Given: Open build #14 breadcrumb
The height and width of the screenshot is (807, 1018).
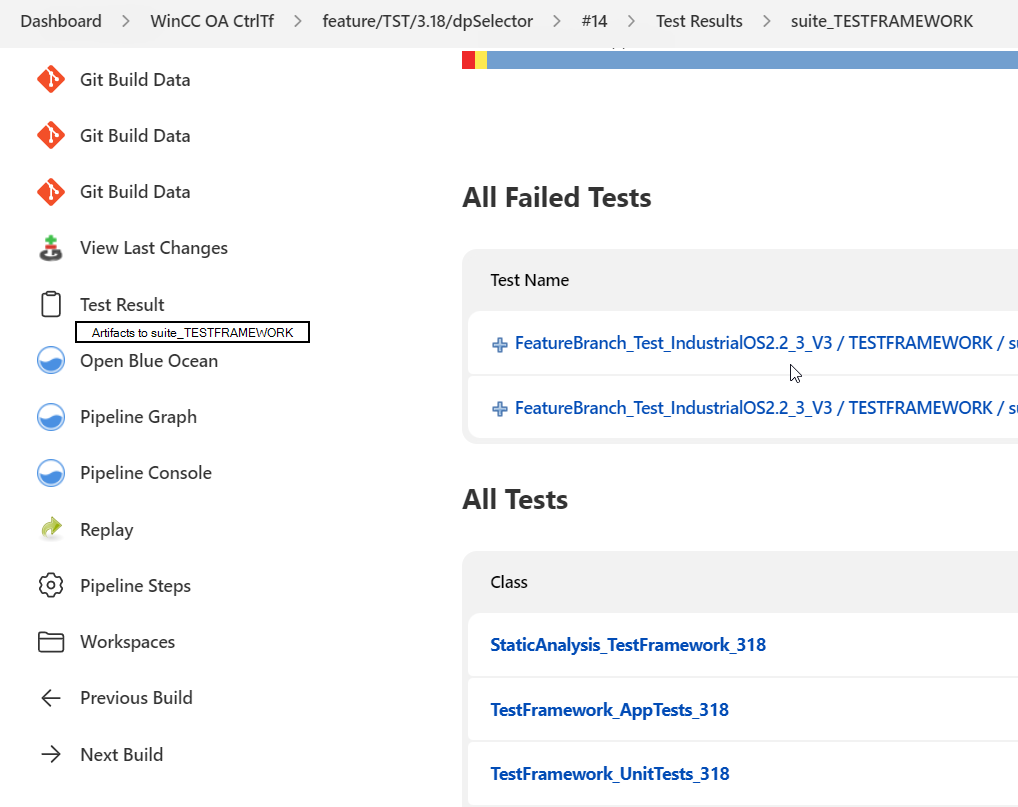Looking at the screenshot, I should 595,21.
